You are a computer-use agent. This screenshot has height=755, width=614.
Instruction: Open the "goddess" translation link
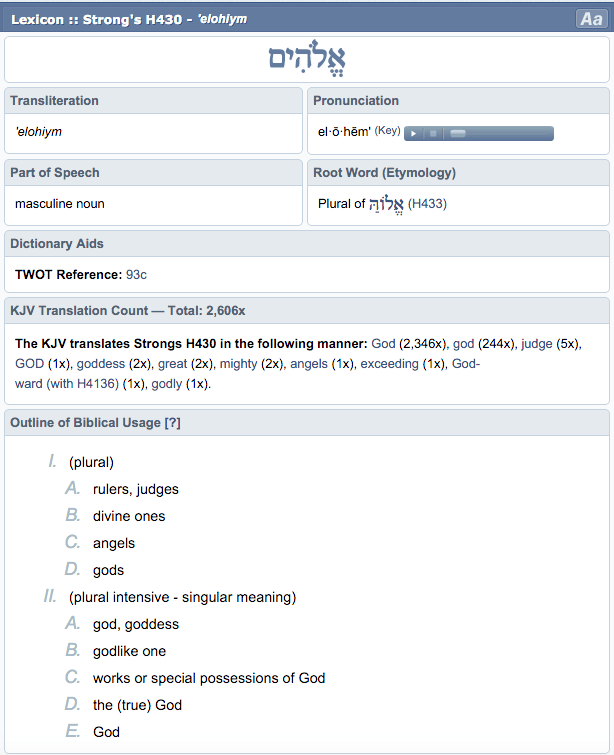pos(100,364)
